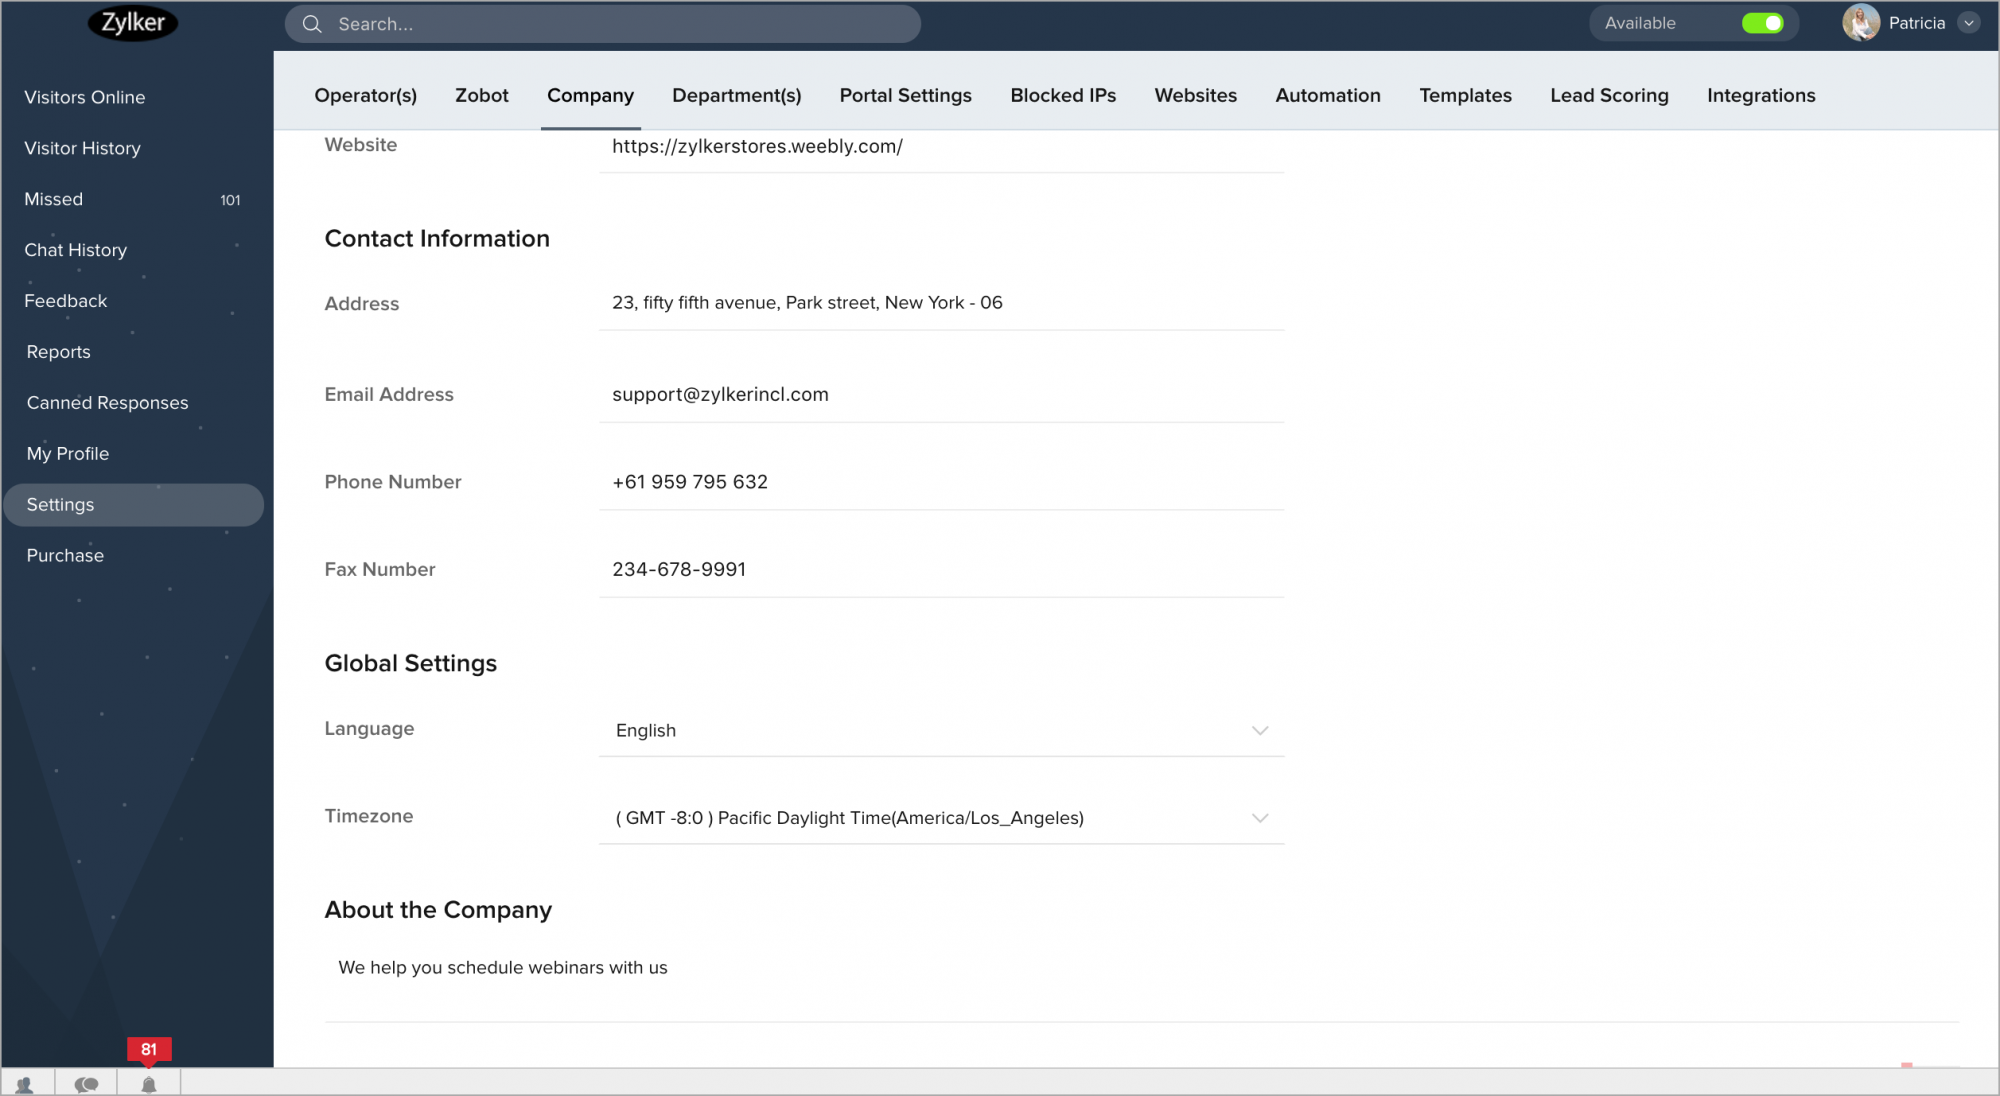Viewport: 2000px width, 1096px height.
Task: Click the red 81 notification badge
Action: (149, 1049)
